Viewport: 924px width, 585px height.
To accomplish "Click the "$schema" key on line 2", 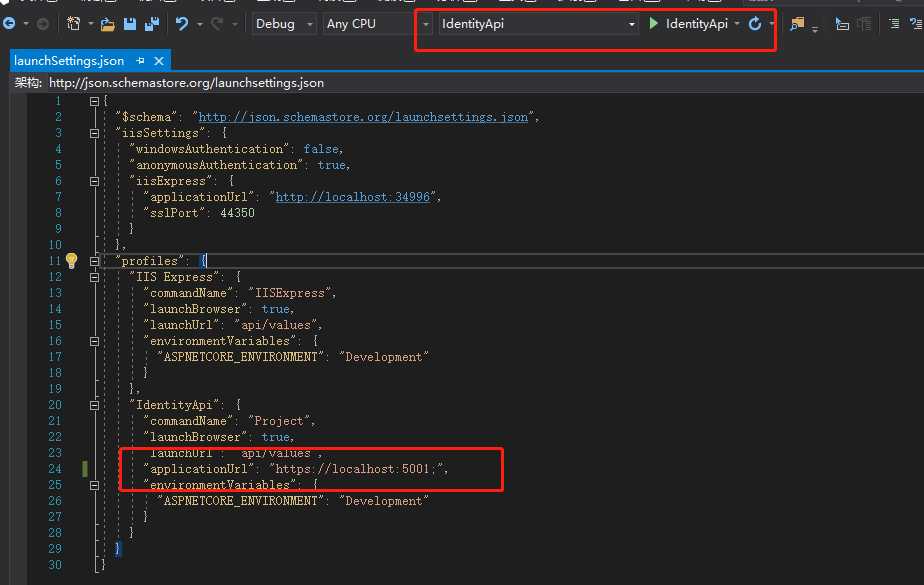I will click(x=147, y=117).
